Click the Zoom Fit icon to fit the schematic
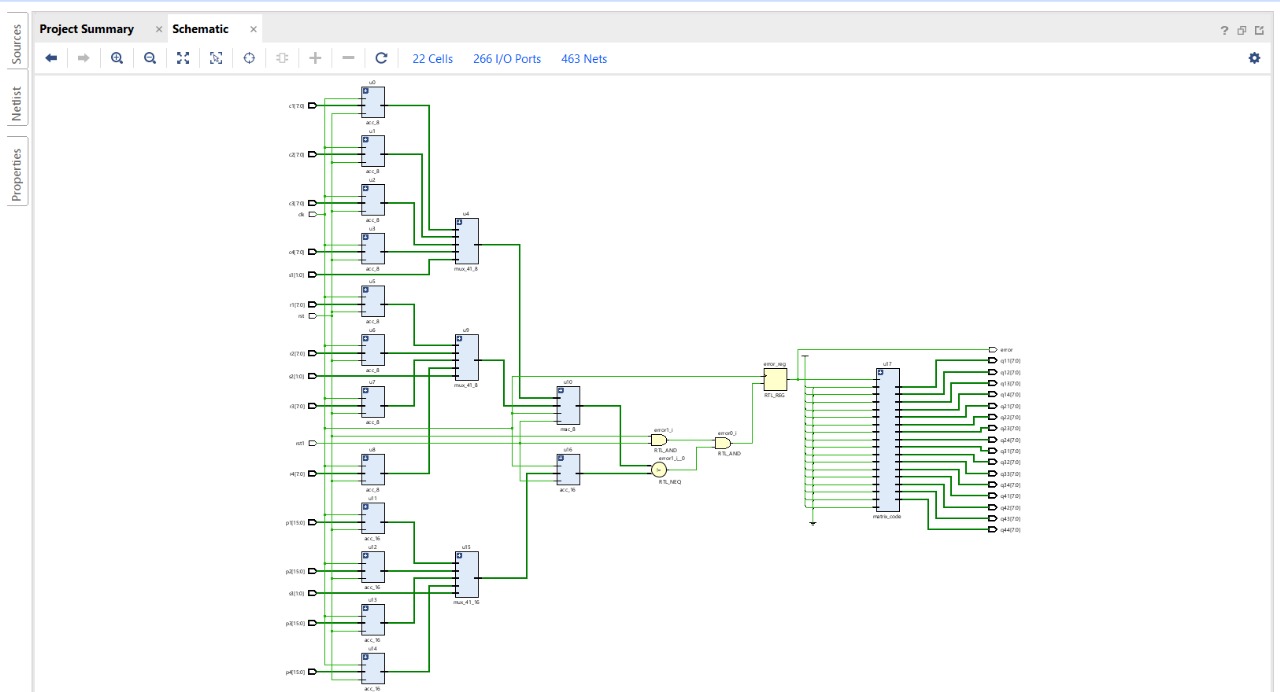Image resolution: width=1280 pixels, height=692 pixels. 183,58
